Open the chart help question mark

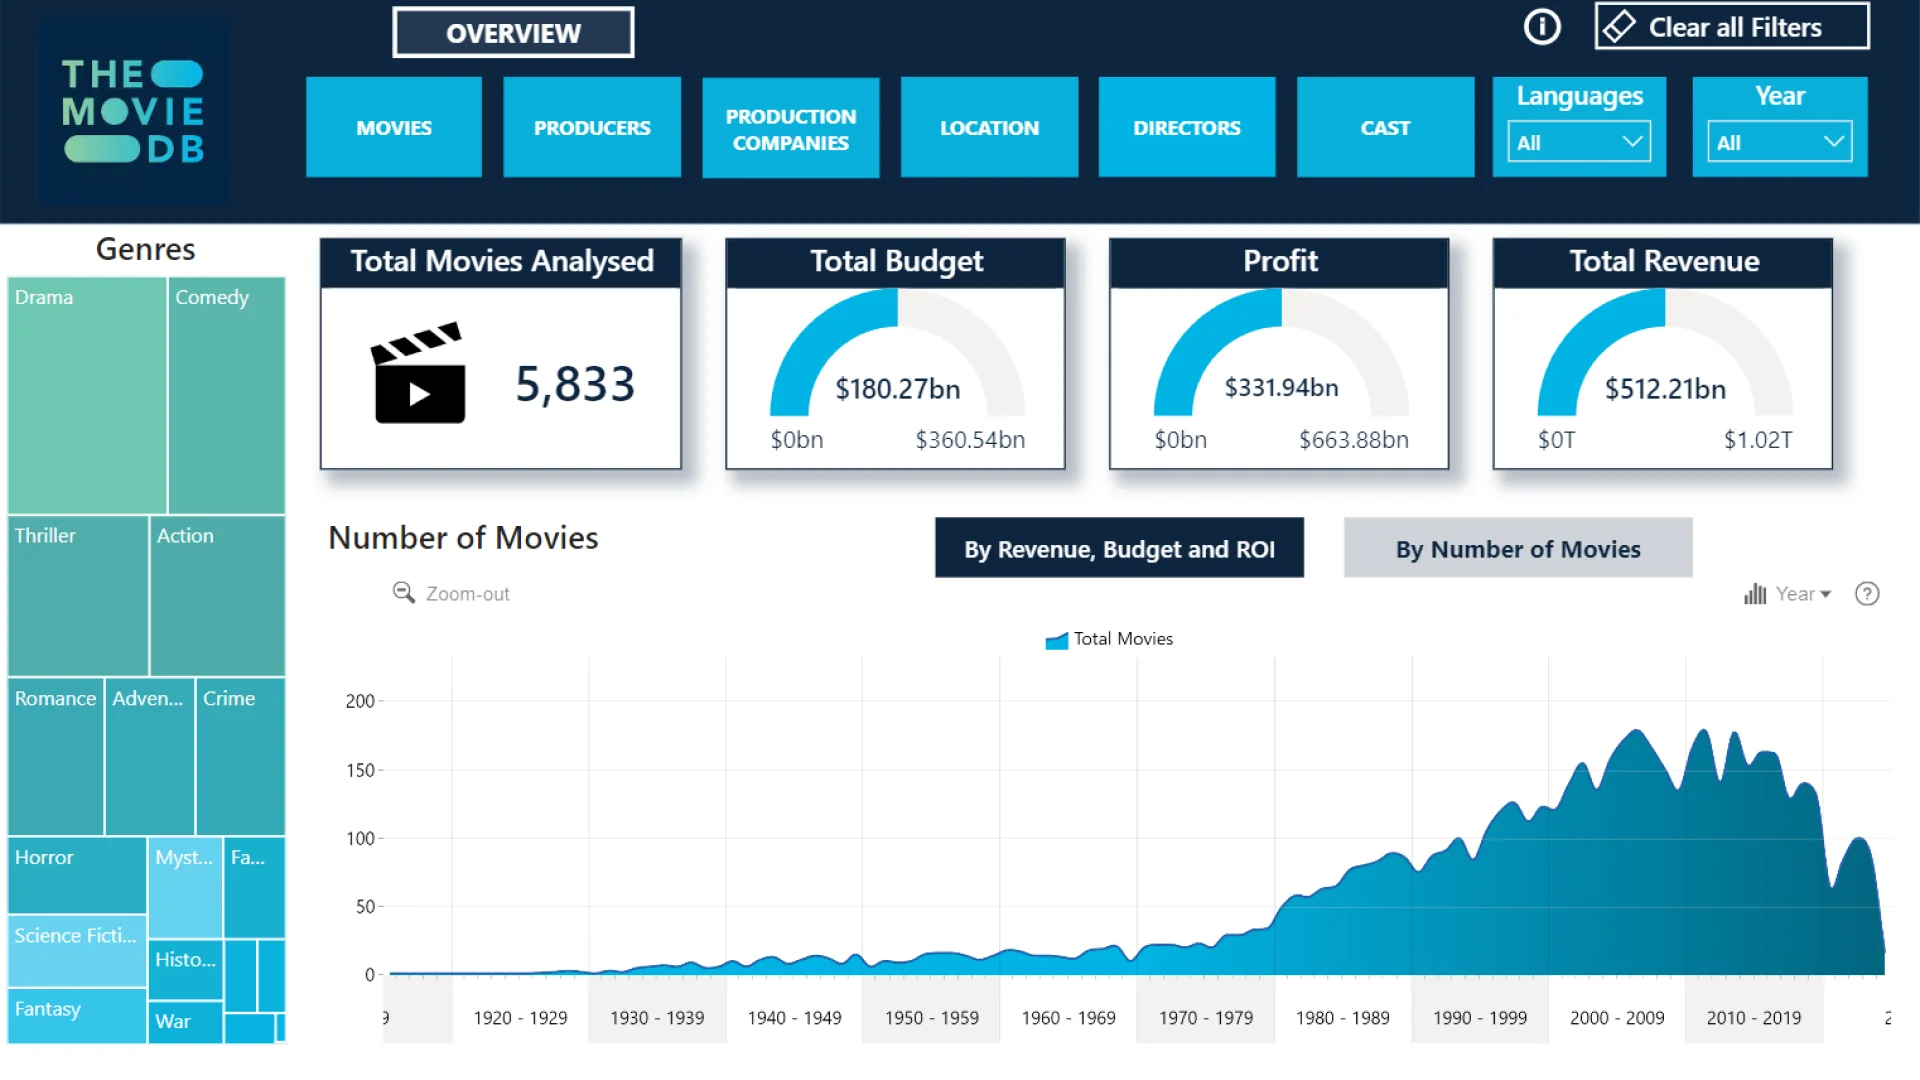[1867, 594]
